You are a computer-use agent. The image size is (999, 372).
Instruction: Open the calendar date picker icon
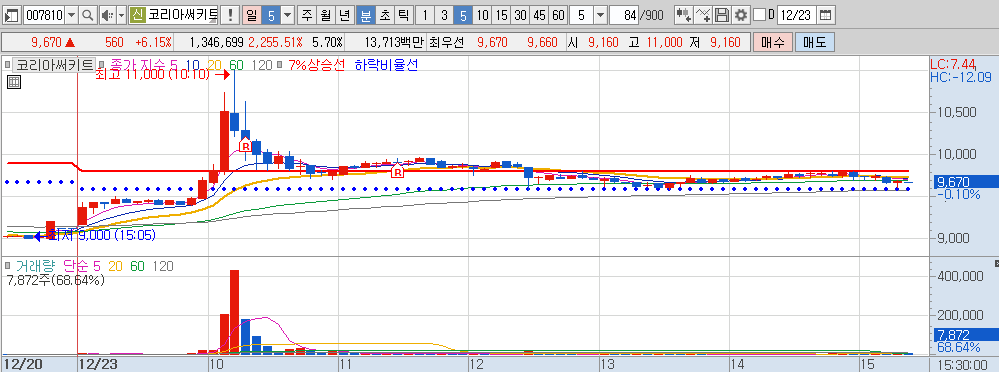825,15
